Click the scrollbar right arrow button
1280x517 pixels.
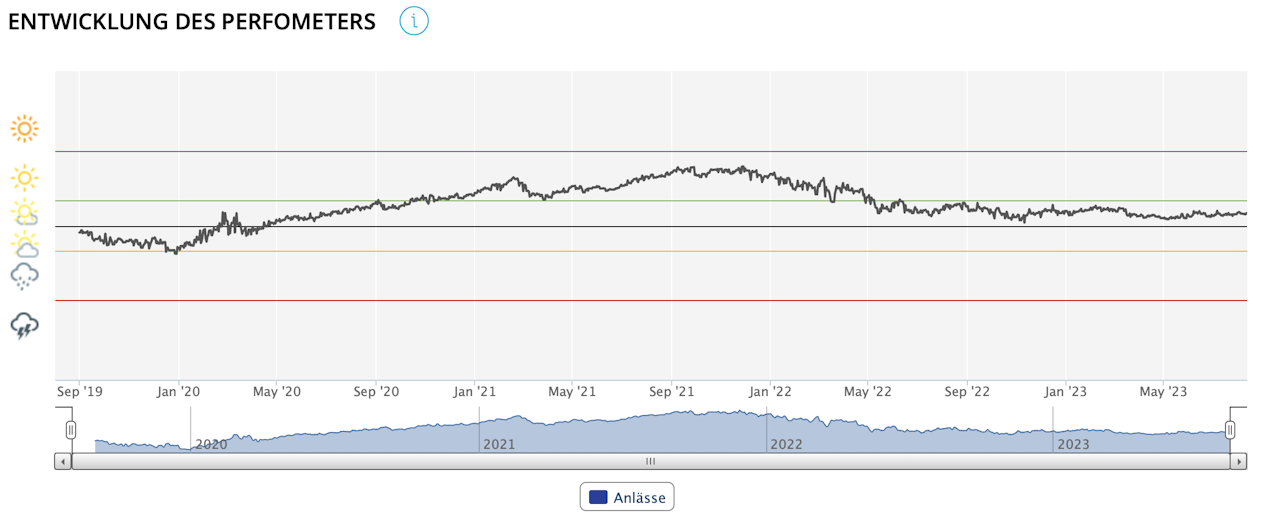point(1239,461)
